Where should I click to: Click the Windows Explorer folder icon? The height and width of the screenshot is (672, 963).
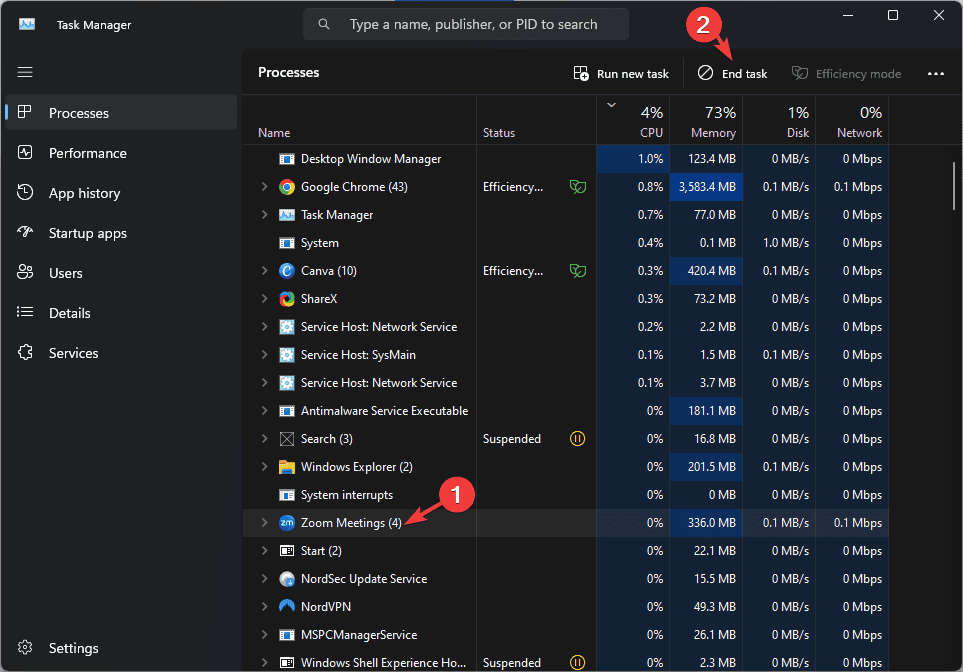tap(287, 467)
